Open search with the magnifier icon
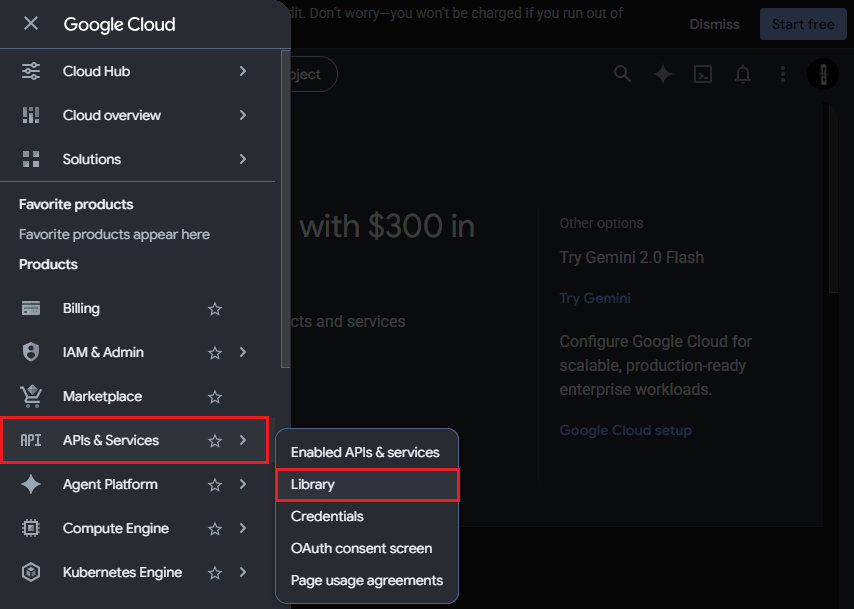The width and height of the screenshot is (854, 609). click(623, 74)
